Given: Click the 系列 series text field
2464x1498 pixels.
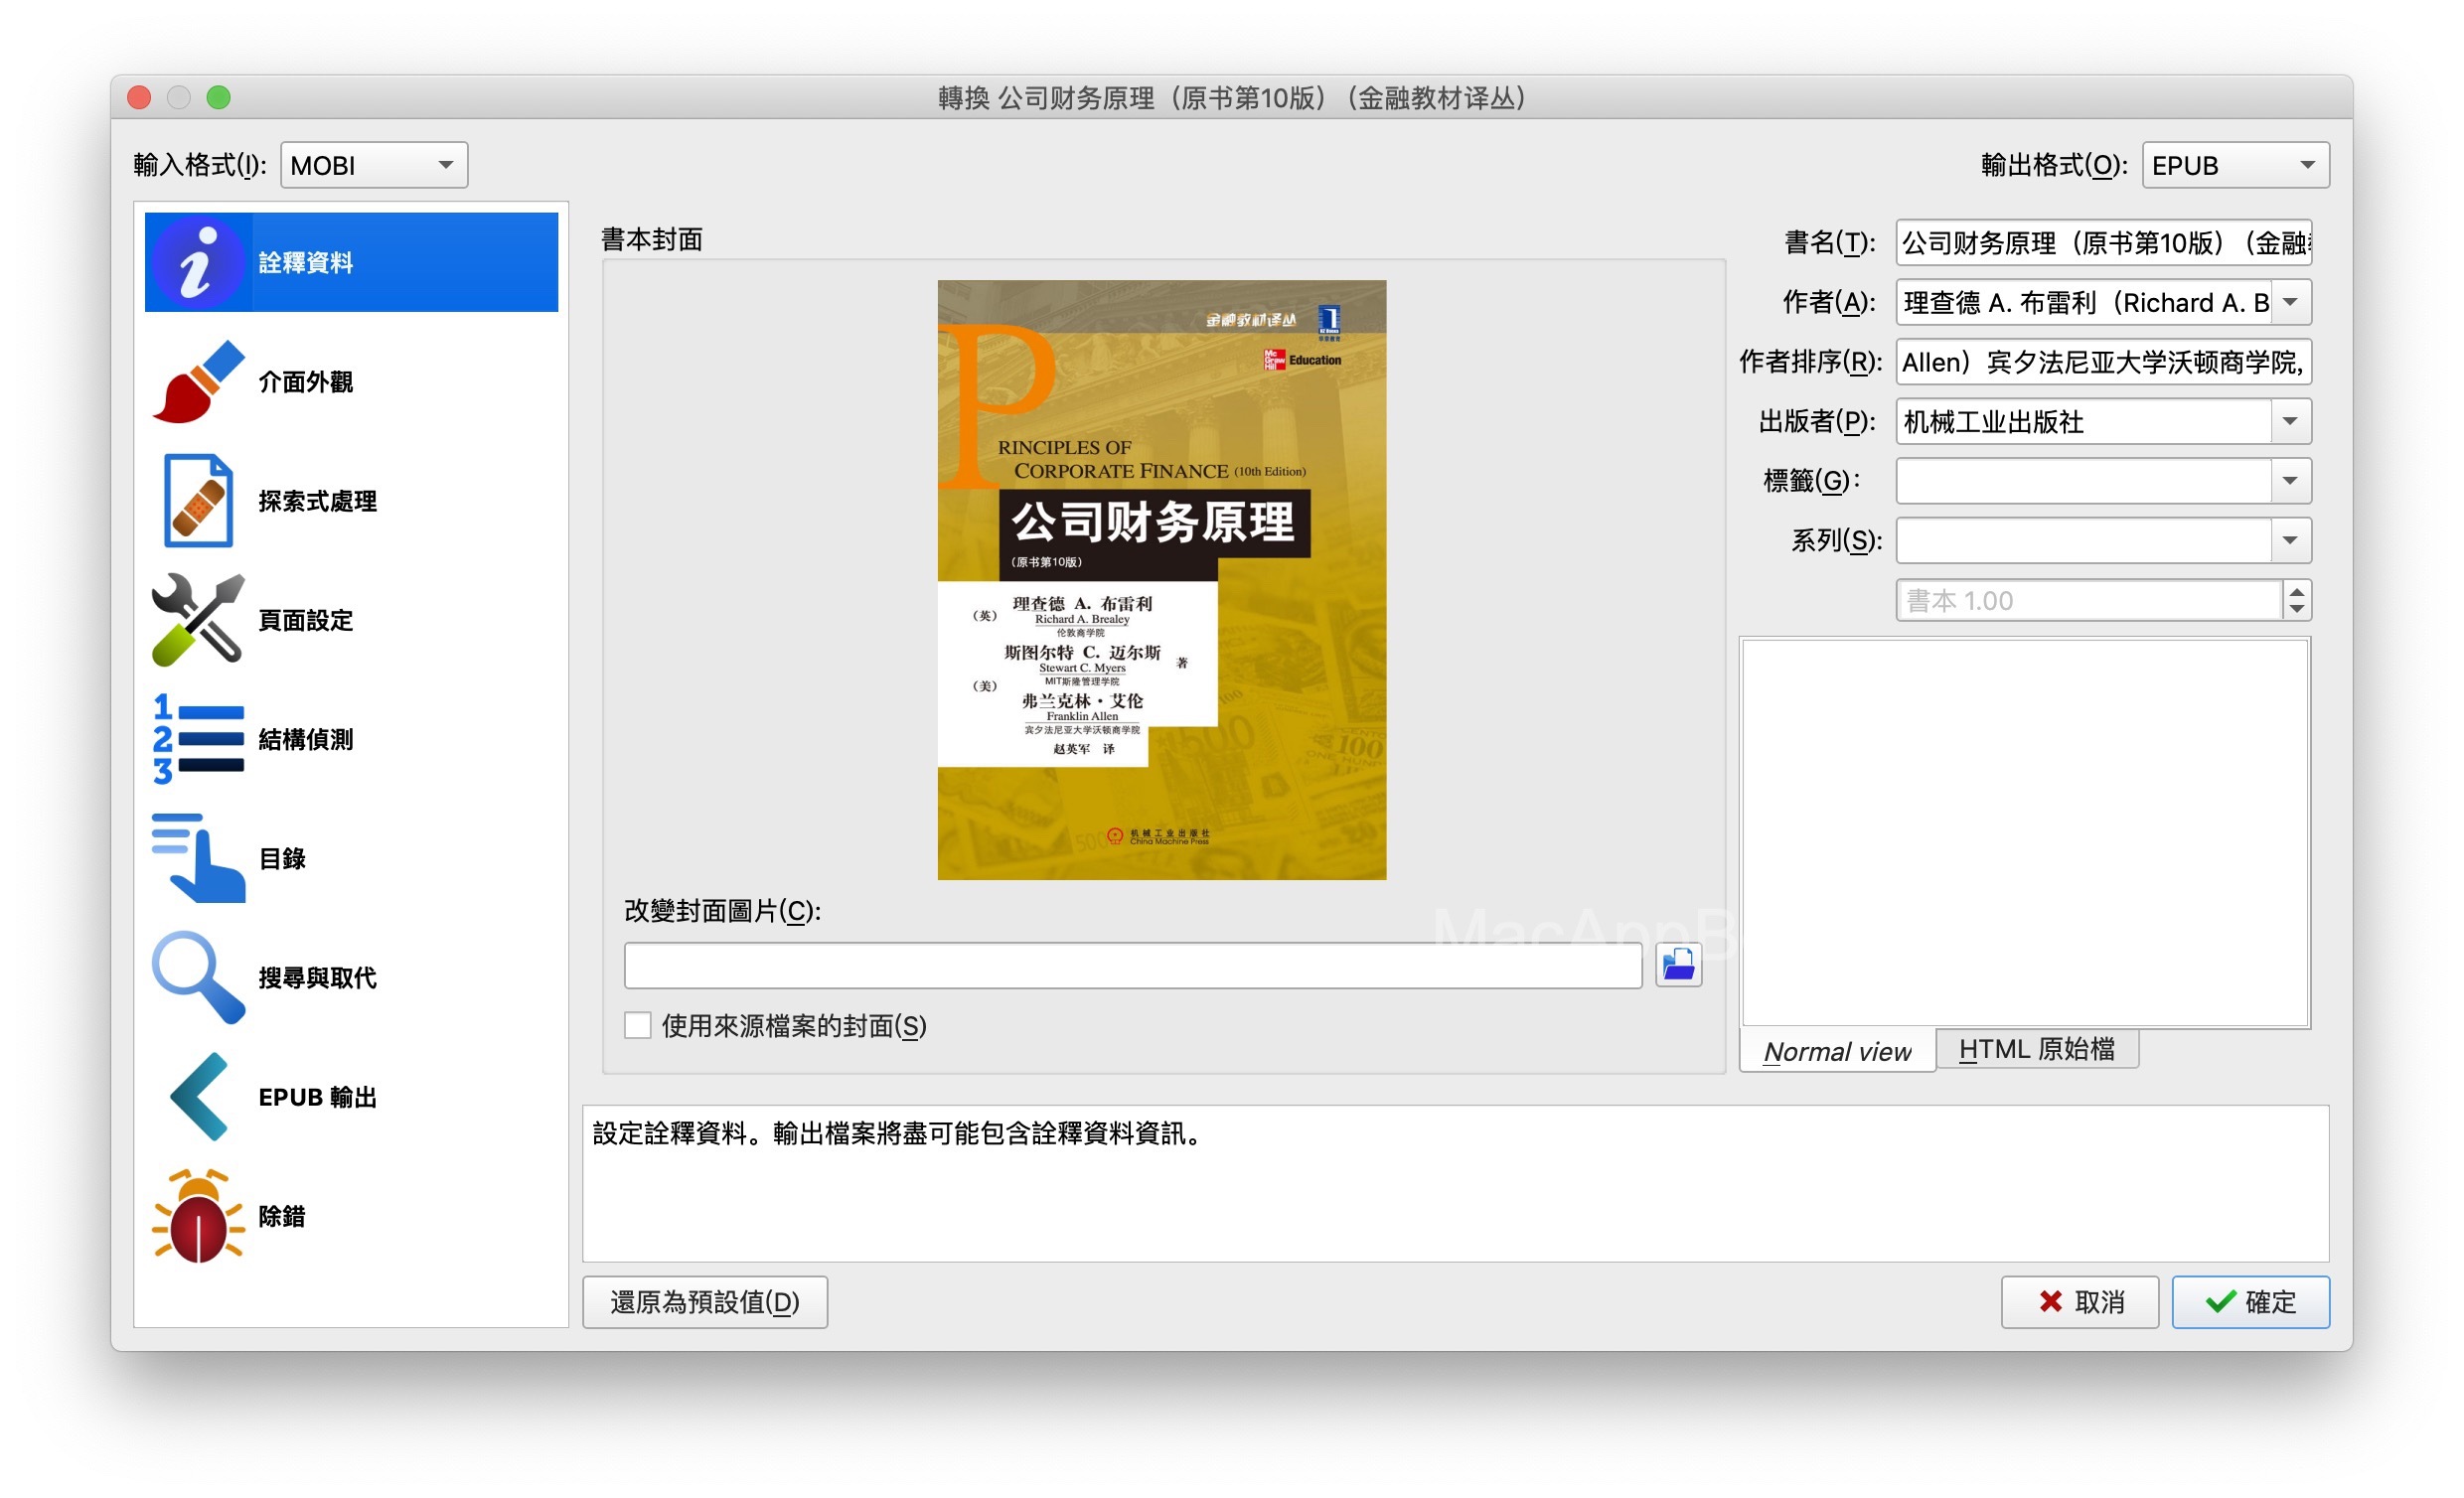Looking at the screenshot, I should [2083, 541].
